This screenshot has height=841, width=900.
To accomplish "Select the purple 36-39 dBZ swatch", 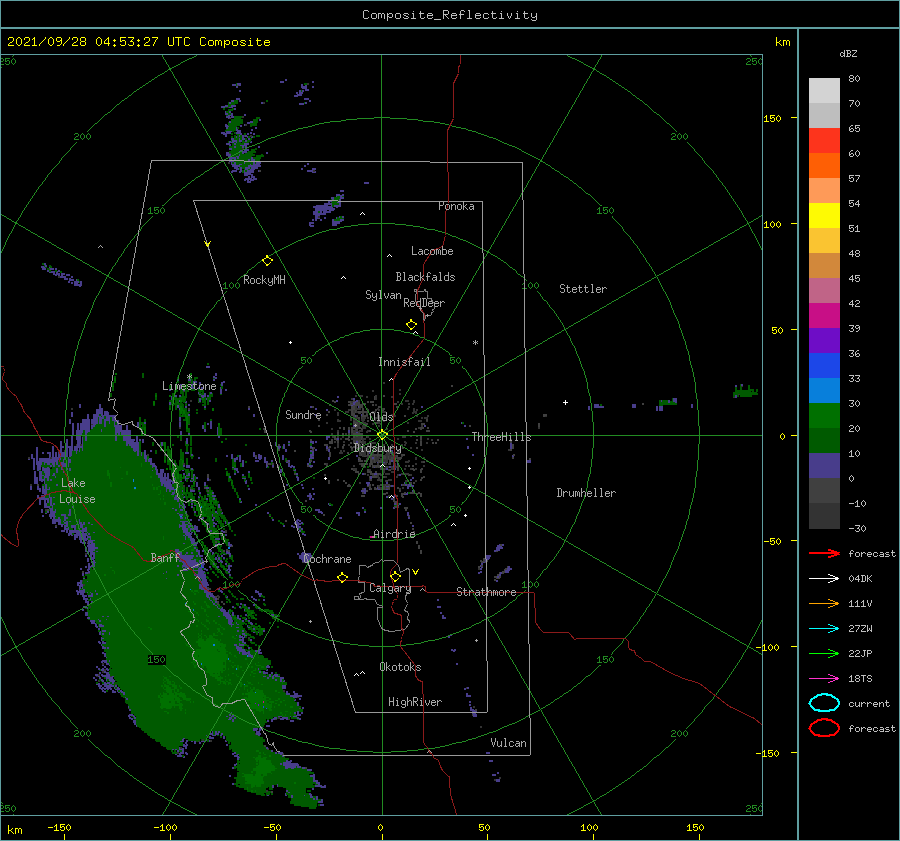I will [824, 341].
